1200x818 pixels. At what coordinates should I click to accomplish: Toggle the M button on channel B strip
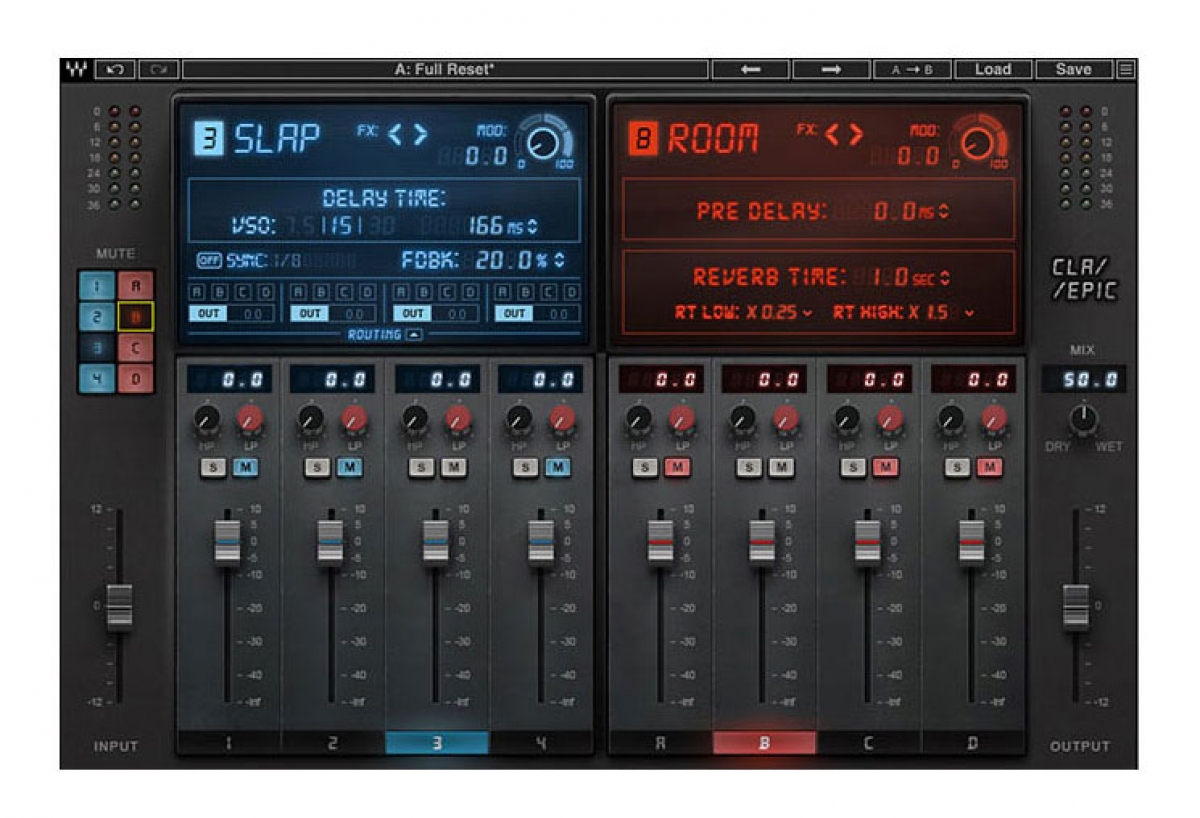pos(782,467)
